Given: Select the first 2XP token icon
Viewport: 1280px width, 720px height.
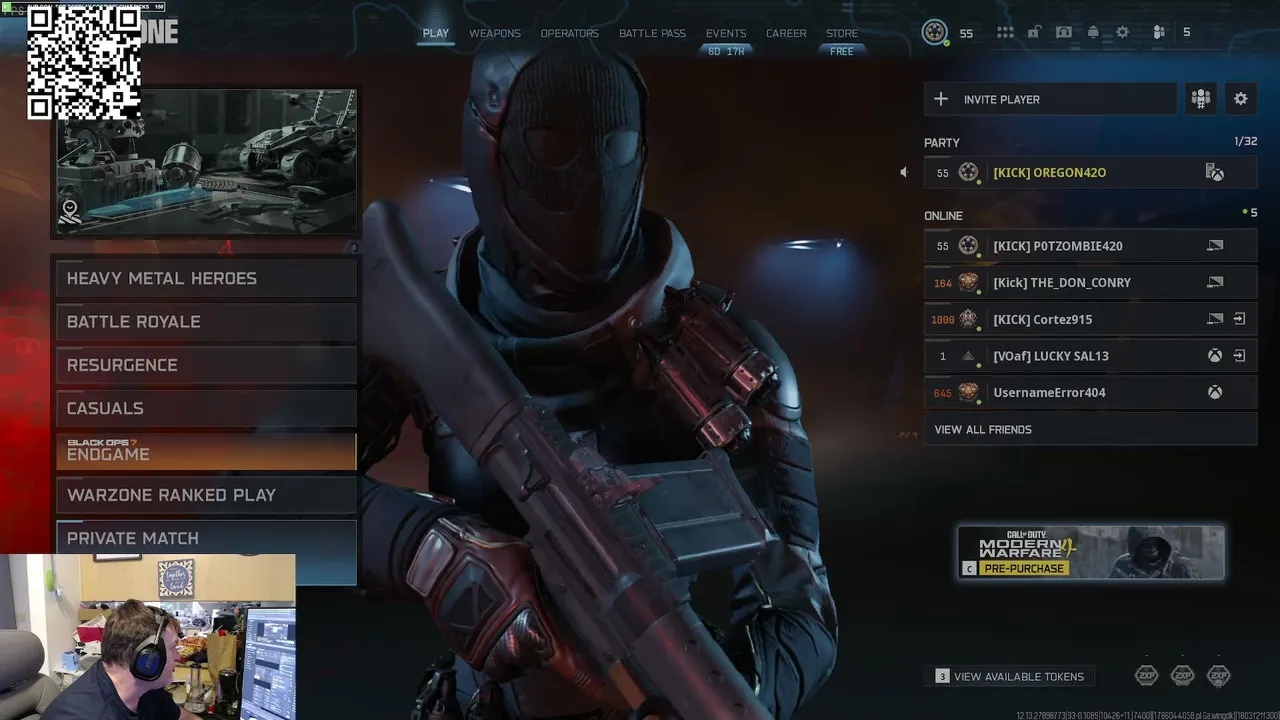Looking at the screenshot, I should click(x=1146, y=676).
